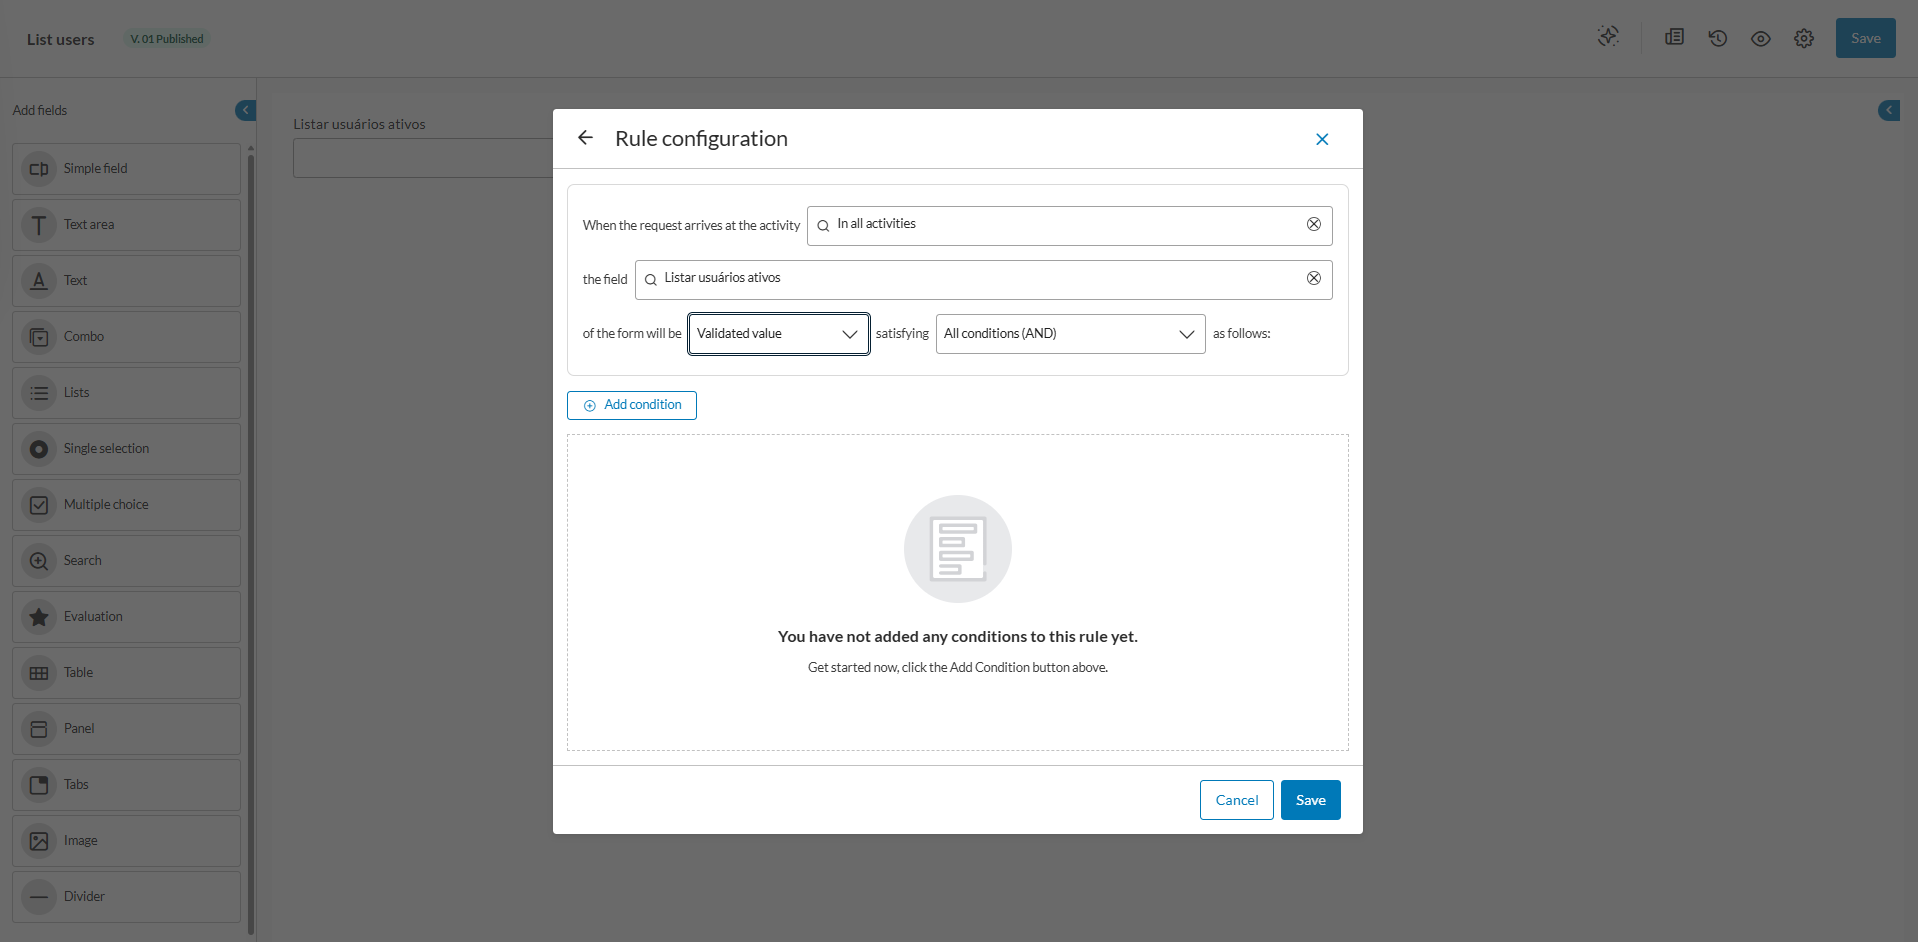Collapse the Add fields panel
The height and width of the screenshot is (942, 1918).
point(245,110)
